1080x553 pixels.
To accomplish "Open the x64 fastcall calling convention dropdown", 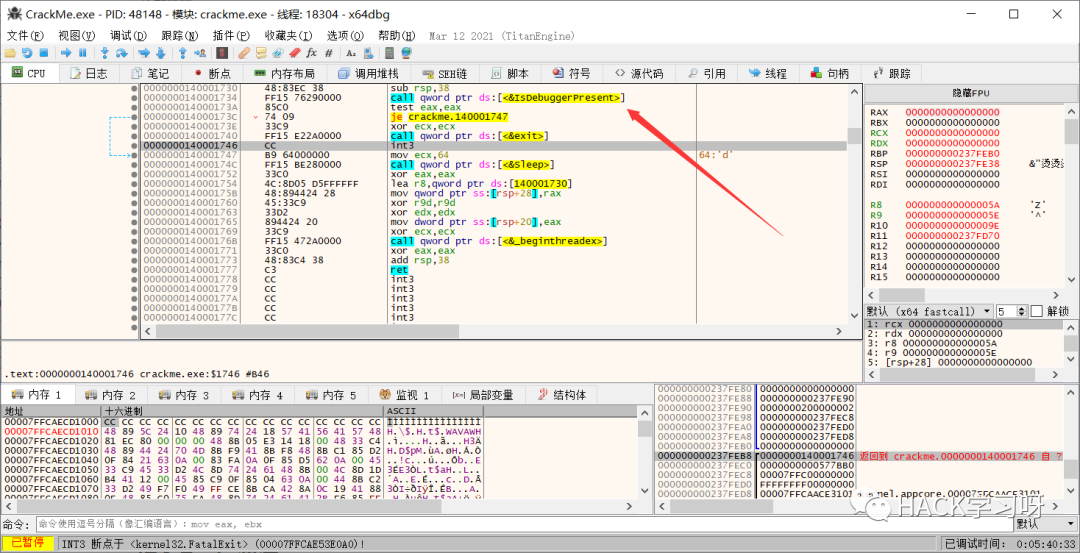I will point(929,311).
